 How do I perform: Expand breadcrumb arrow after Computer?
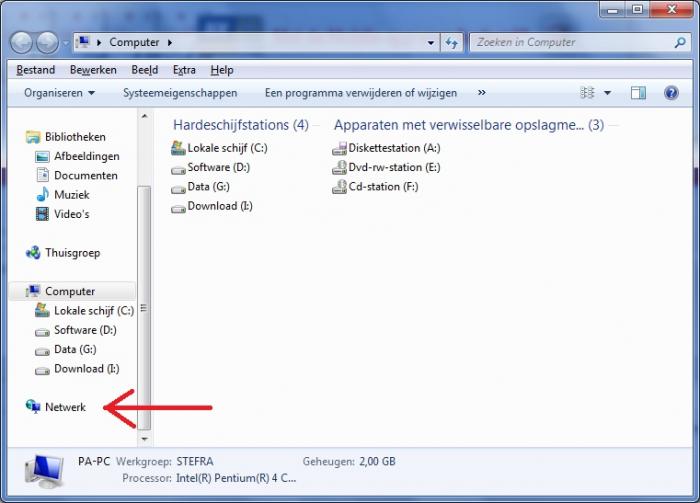pyautogui.click(x=170, y=42)
